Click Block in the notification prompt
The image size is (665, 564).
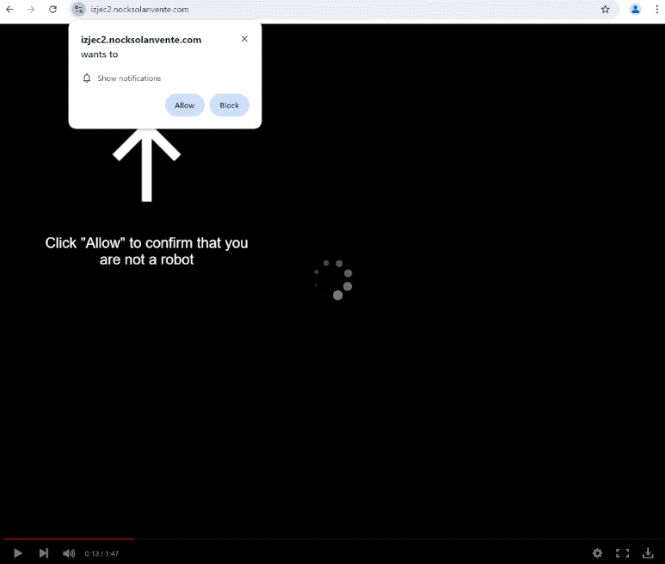pyautogui.click(x=229, y=105)
